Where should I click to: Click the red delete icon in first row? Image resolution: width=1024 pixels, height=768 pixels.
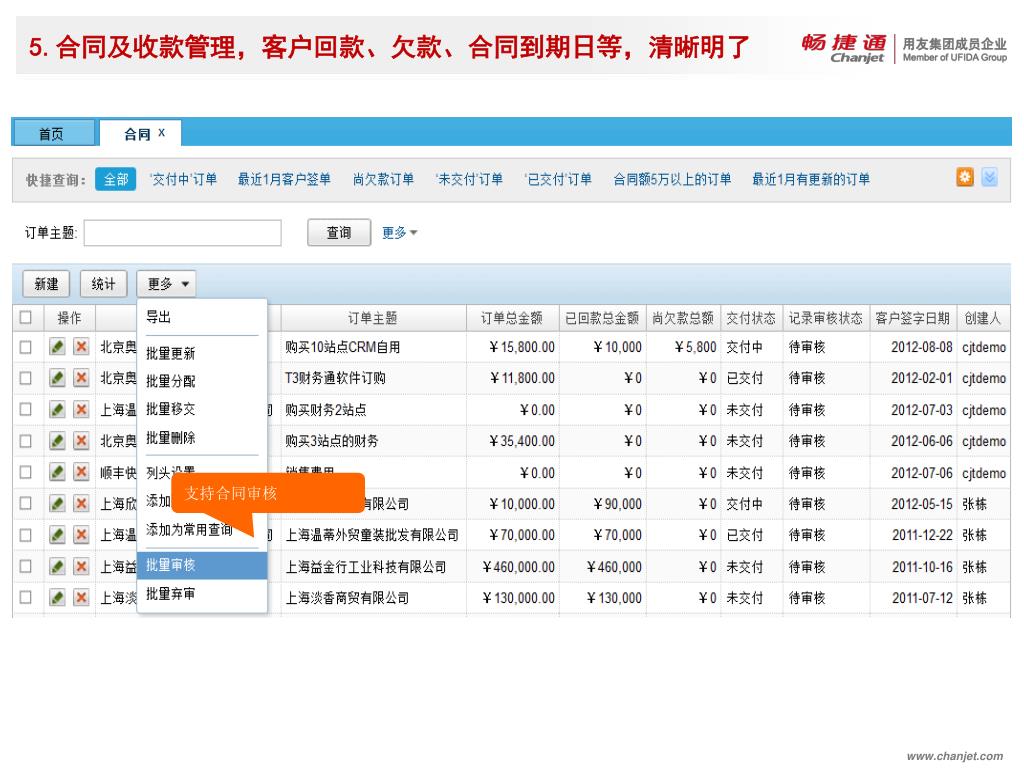coord(81,347)
